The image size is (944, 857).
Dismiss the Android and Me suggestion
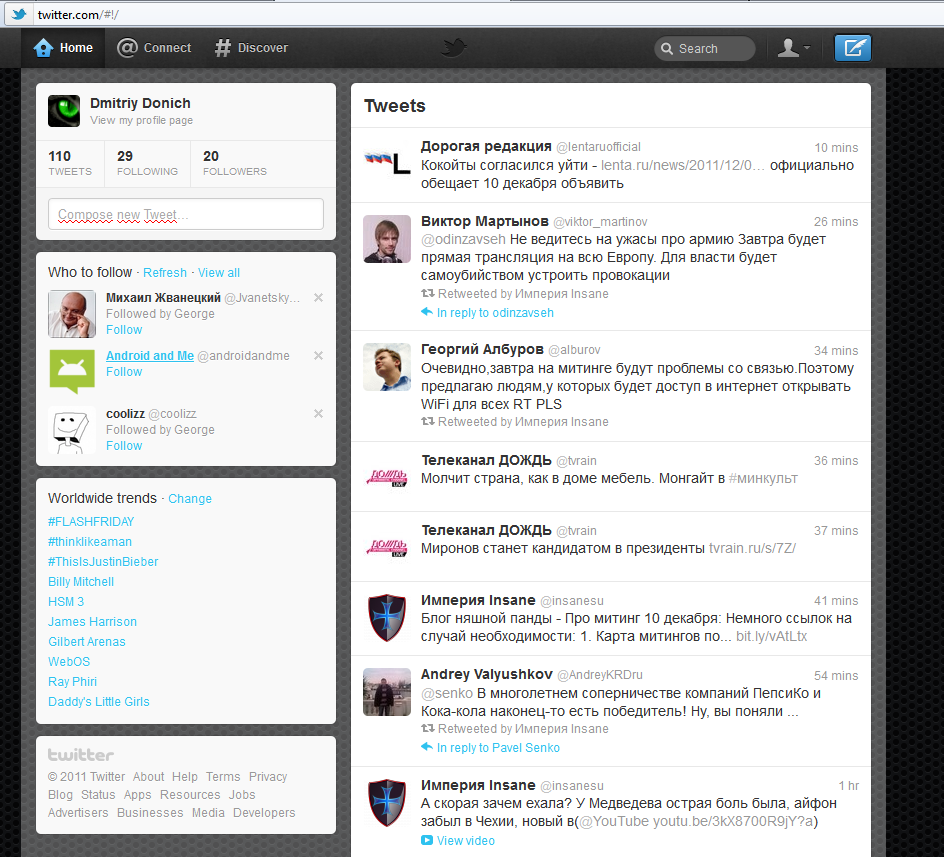pos(318,355)
